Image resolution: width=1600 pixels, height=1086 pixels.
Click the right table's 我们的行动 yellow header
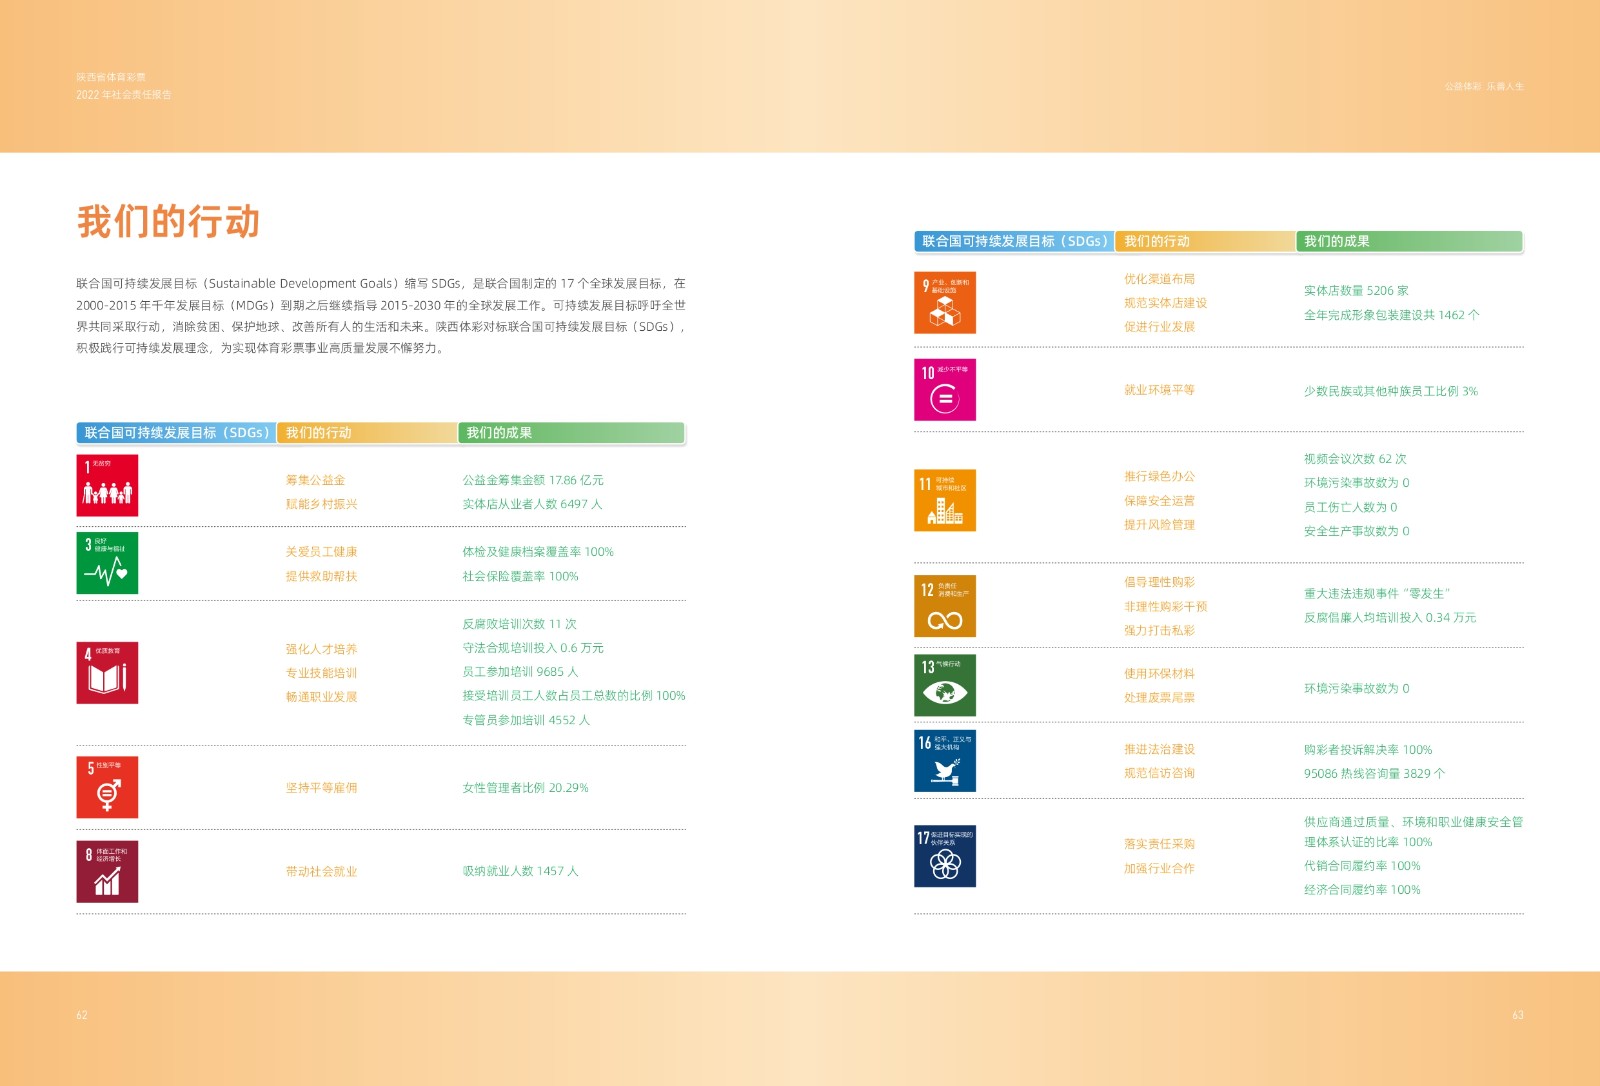[1205, 241]
